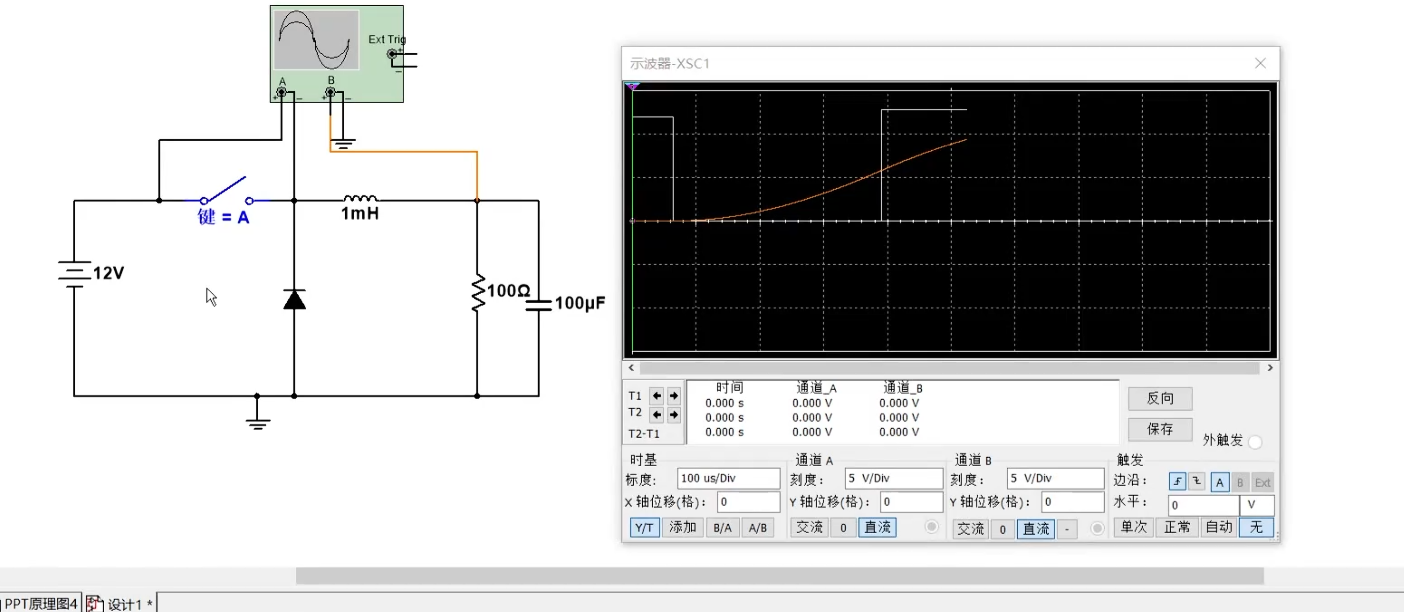The height and width of the screenshot is (612, 1404).
Task: Select rising edge trigger icon
Action: 1178,481
